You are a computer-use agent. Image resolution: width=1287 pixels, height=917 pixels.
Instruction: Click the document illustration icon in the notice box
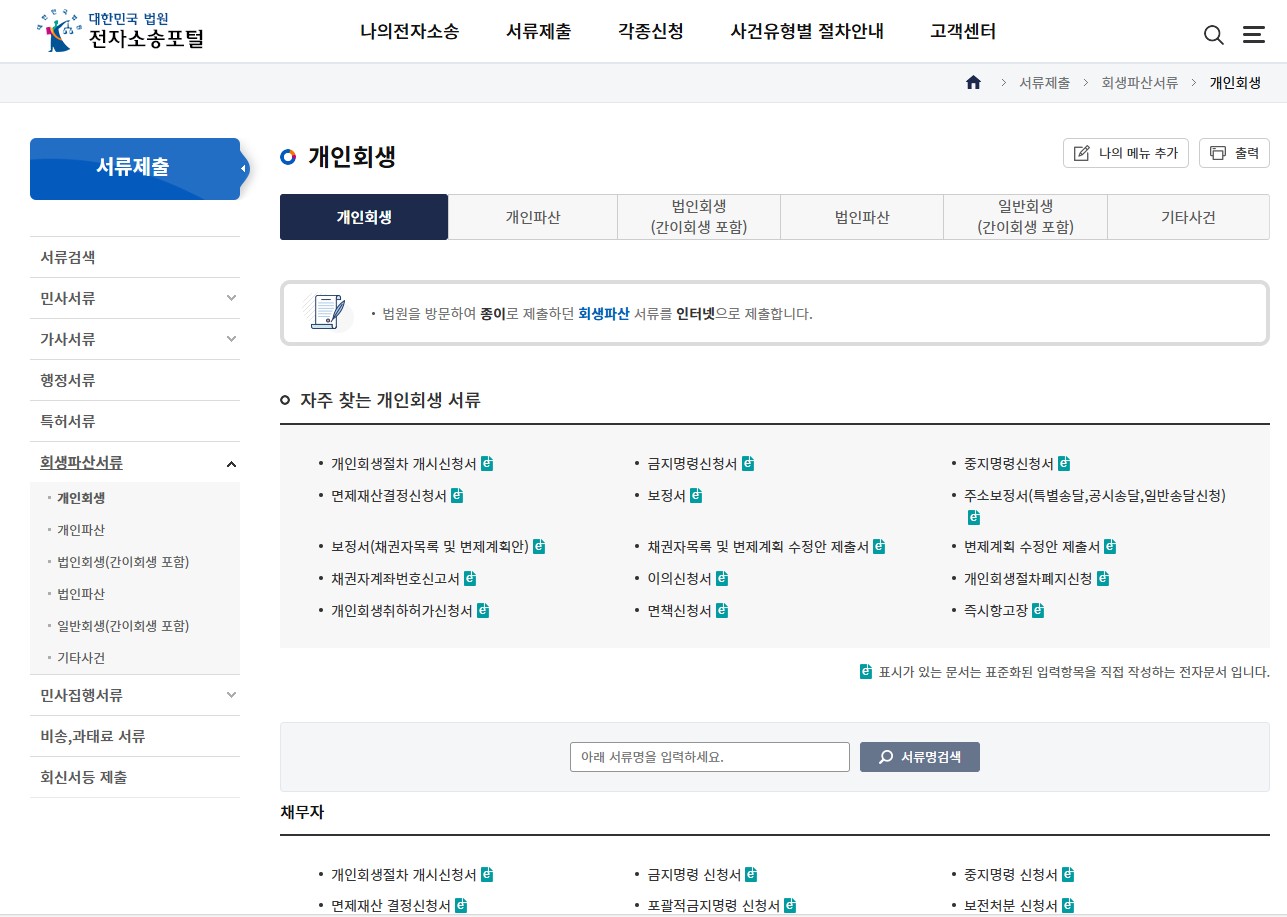pos(327,313)
